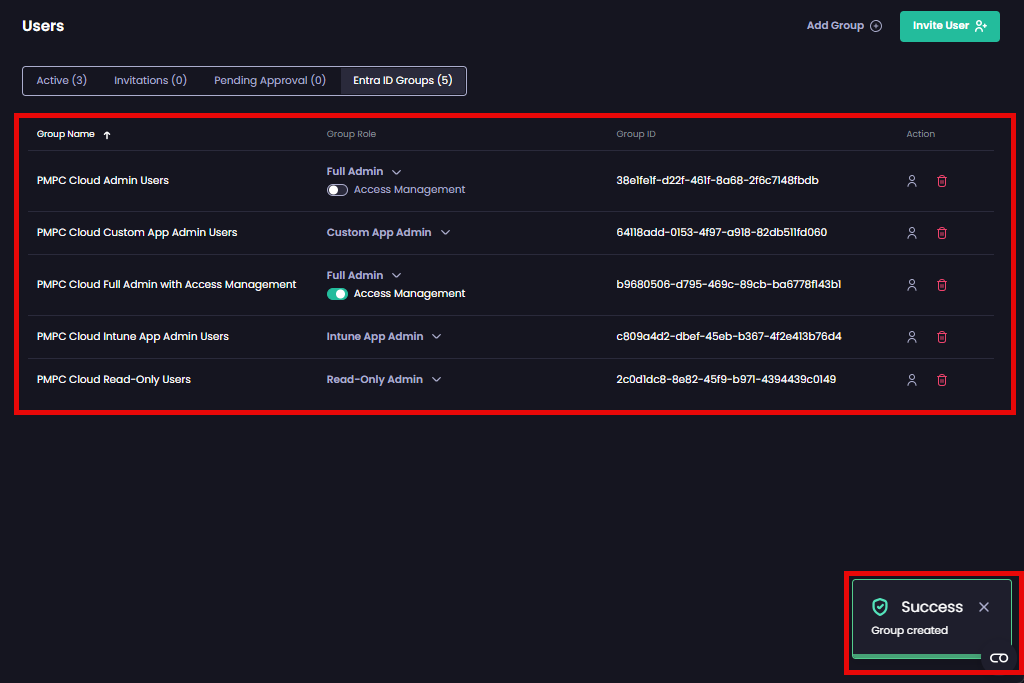The width and height of the screenshot is (1024, 683).
Task: Disable Access Management for PMPC Cloud Full Admin group
Action: pyautogui.click(x=337, y=293)
